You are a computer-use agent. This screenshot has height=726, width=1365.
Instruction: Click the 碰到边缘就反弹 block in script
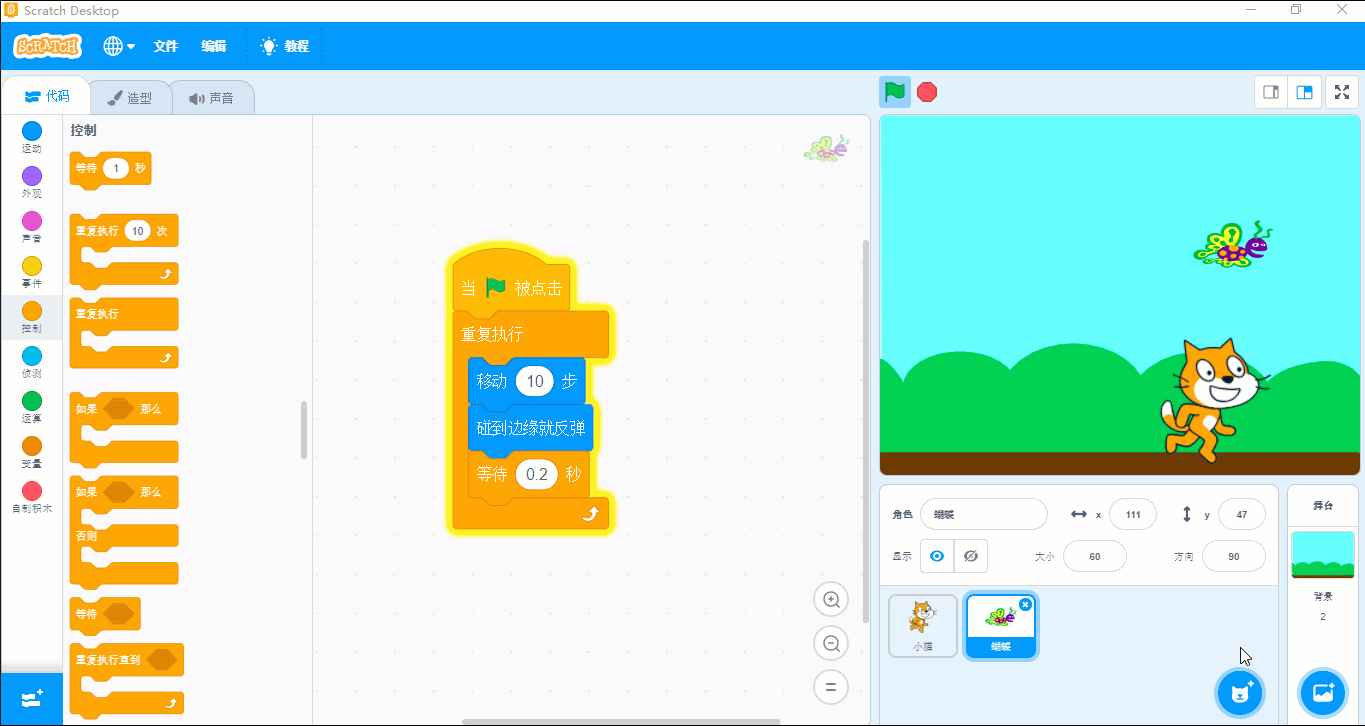(x=530, y=427)
